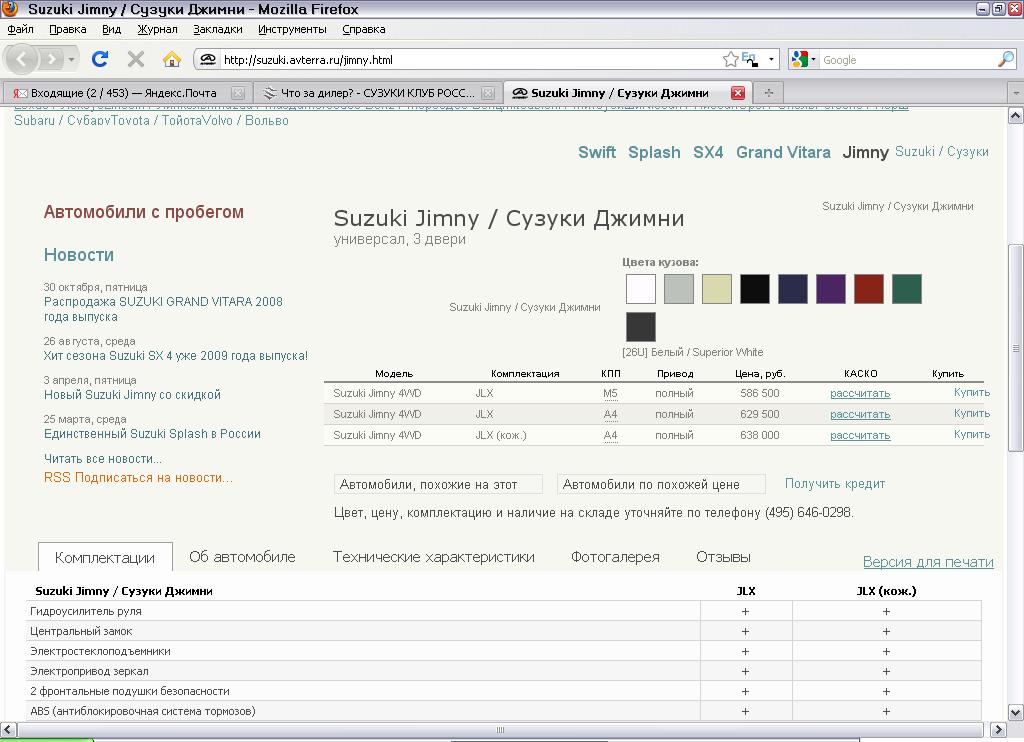Click into the Google search field
This screenshot has width=1024, height=742.
(x=908, y=59)
